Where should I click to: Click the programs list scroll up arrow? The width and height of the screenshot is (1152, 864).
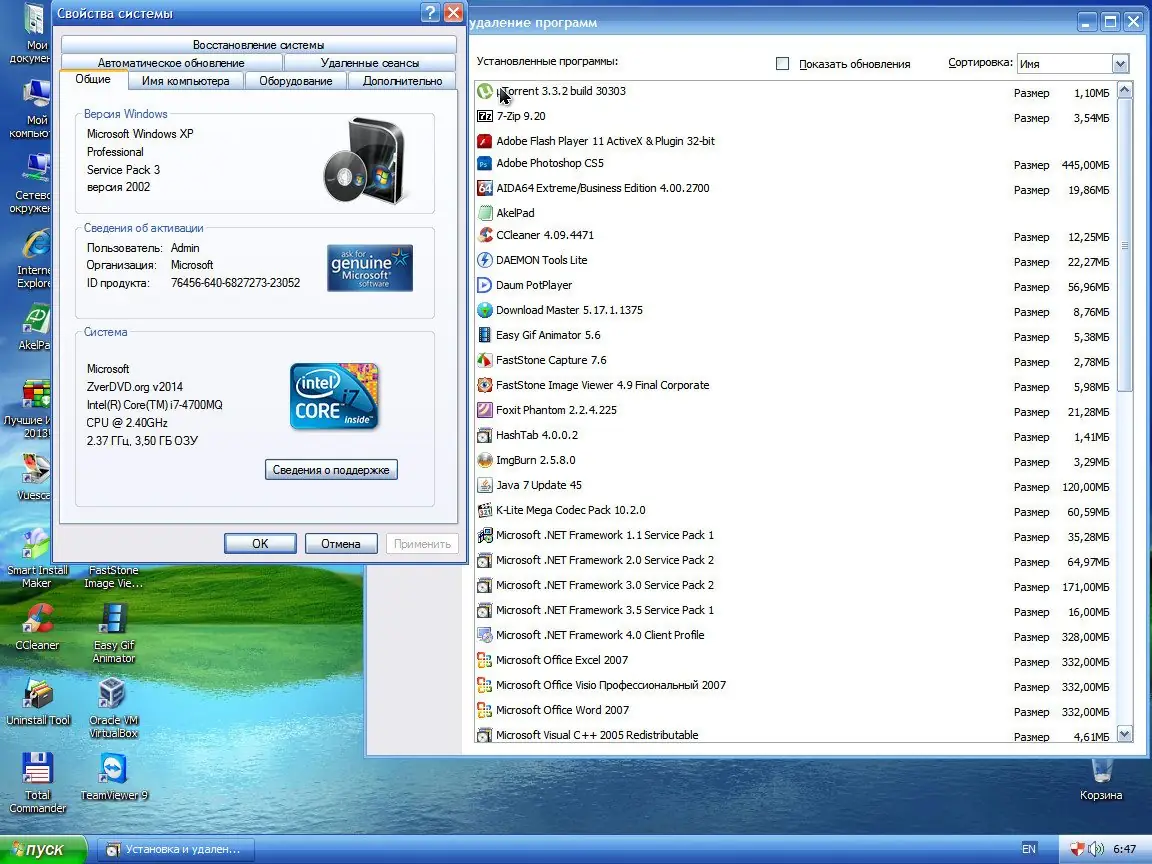1125,90
